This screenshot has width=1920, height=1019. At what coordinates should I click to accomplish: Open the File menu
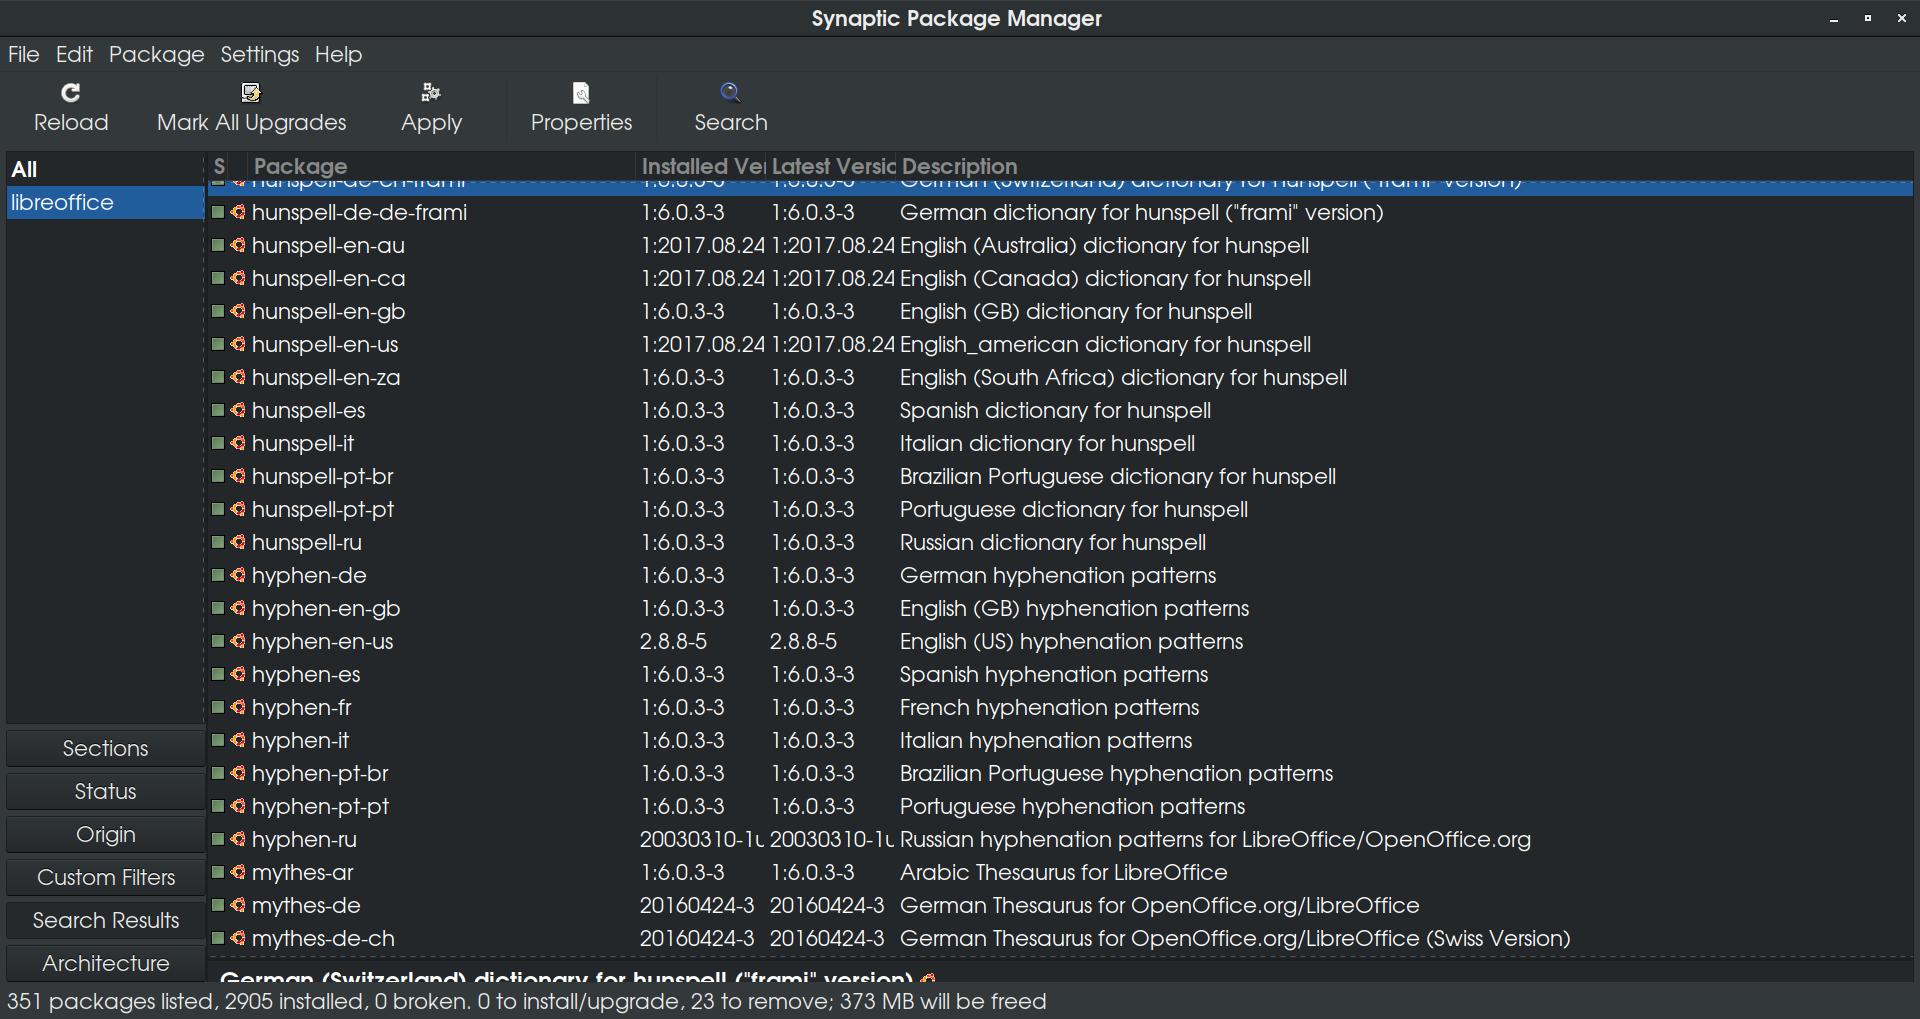pyautogui.click(x=24, y=54)
